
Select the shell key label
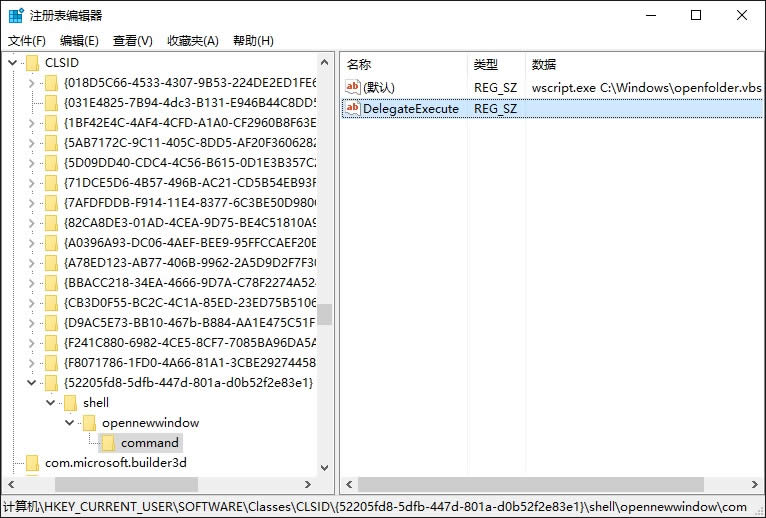click(x=96, y=403)
